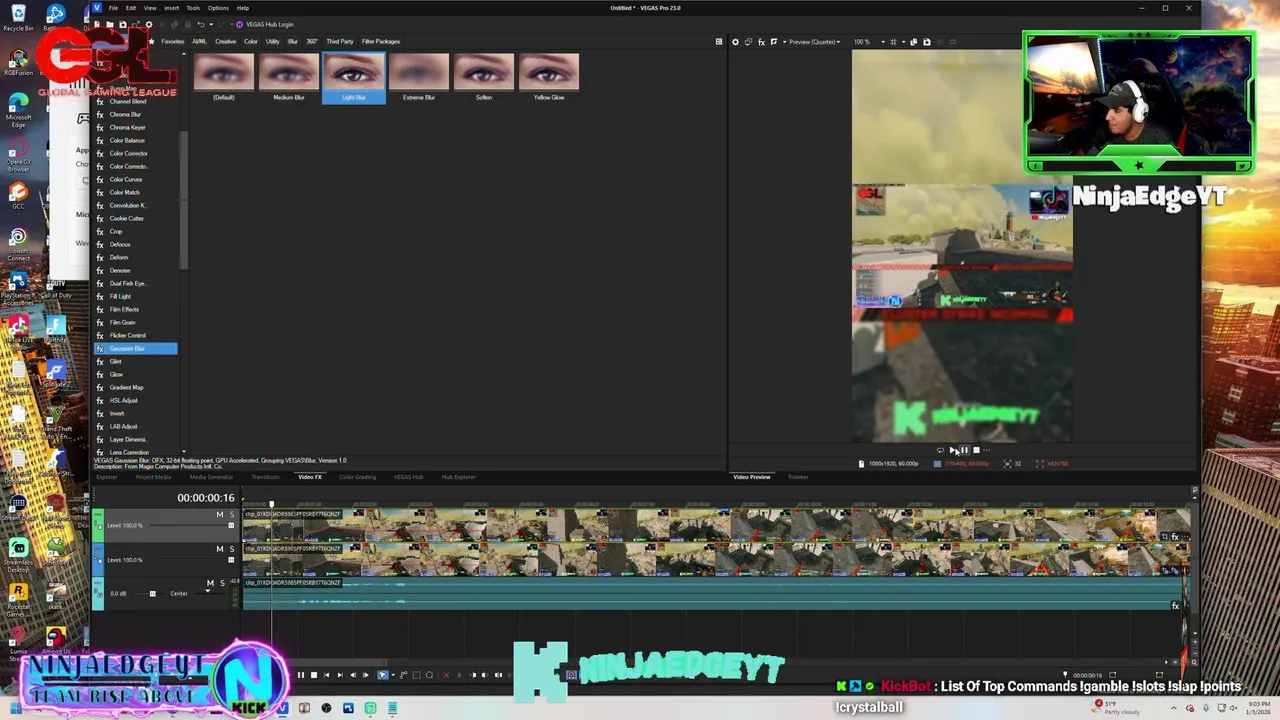Select the Zoom Edit tool magnifier
The height and width of the screenshot is (720, 1280).
(429, 675)
